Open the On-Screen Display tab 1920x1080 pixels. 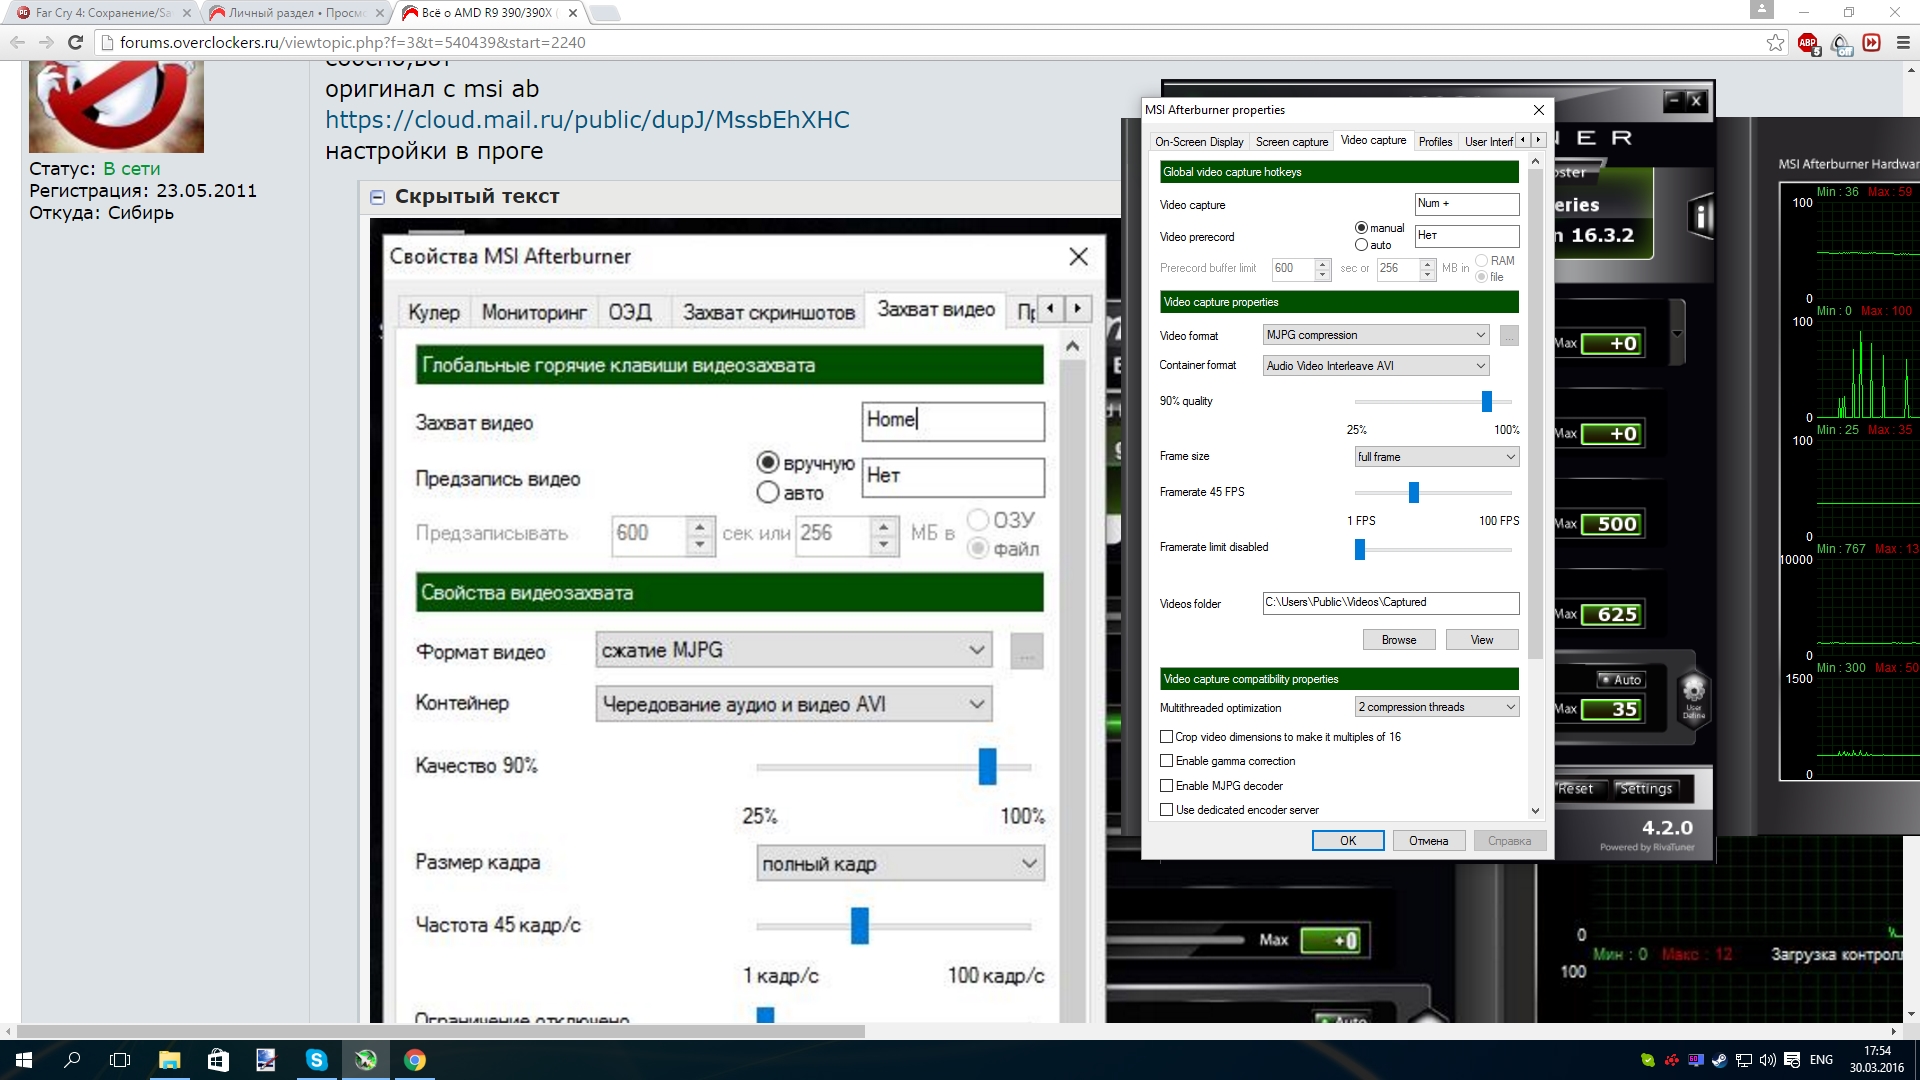1199,142
